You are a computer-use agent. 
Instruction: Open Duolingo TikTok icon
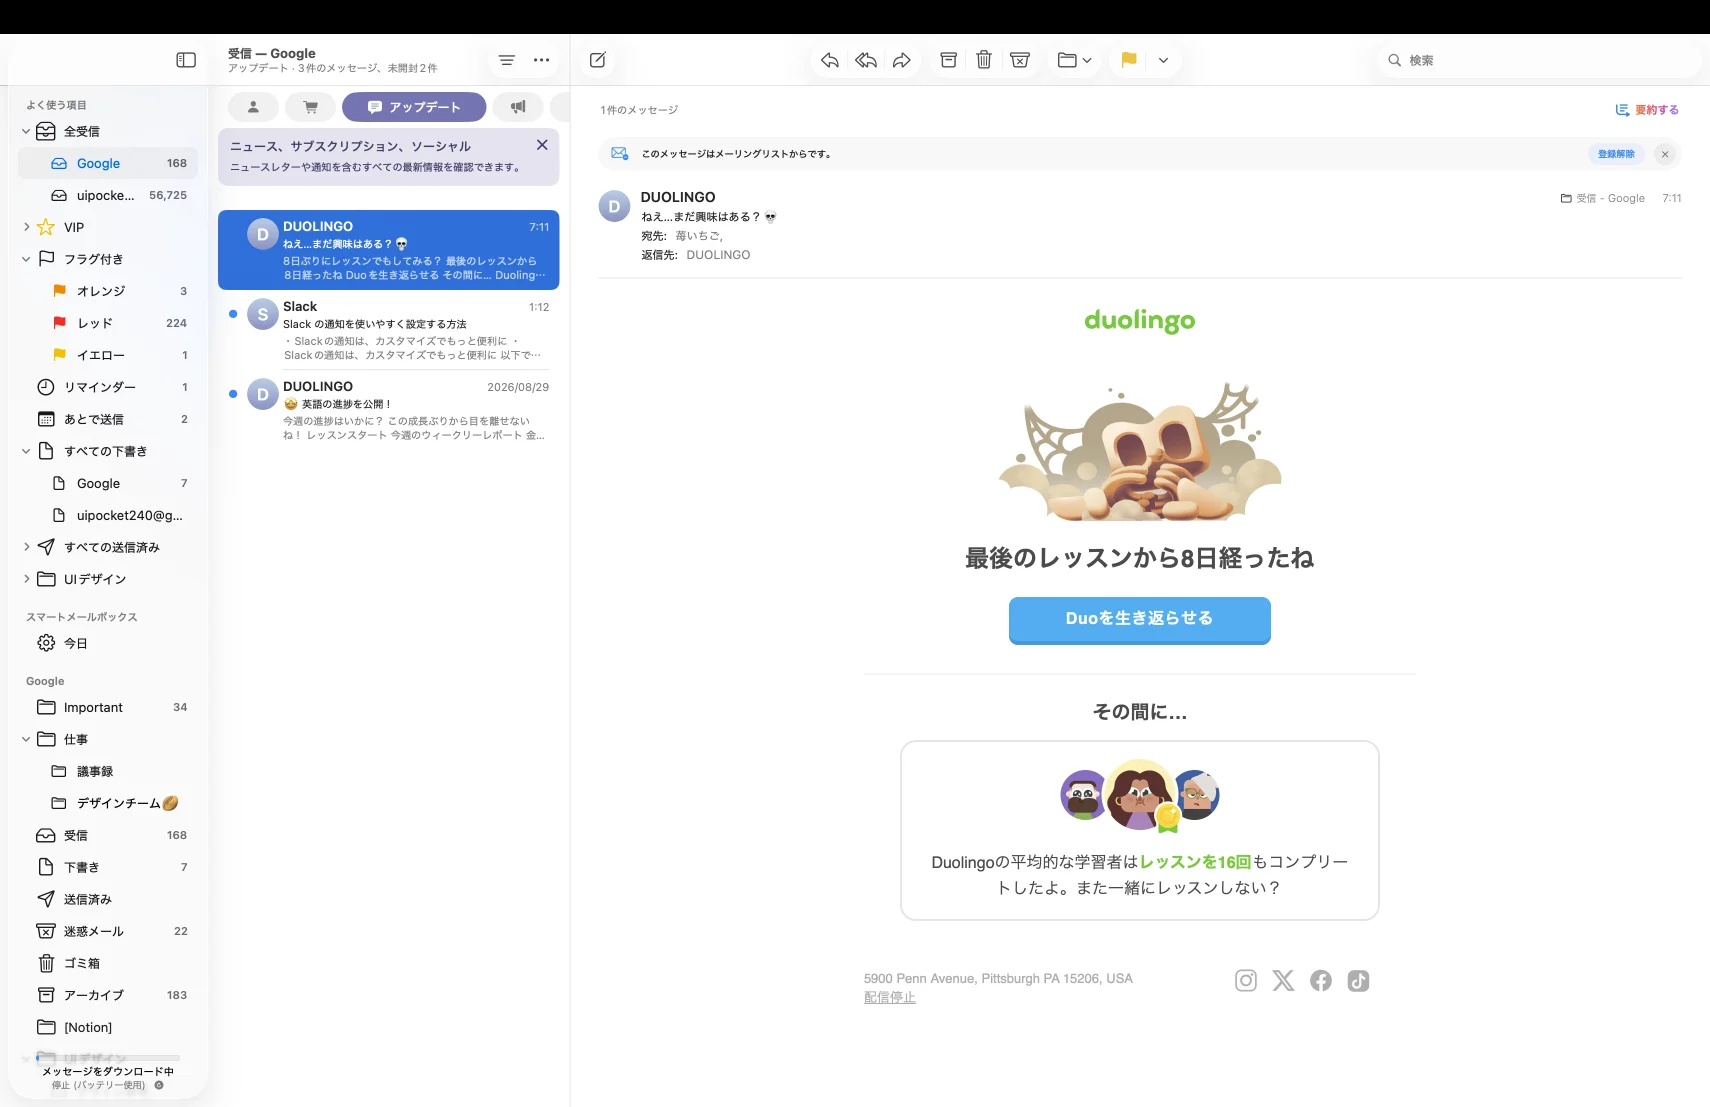(1358, 981)
